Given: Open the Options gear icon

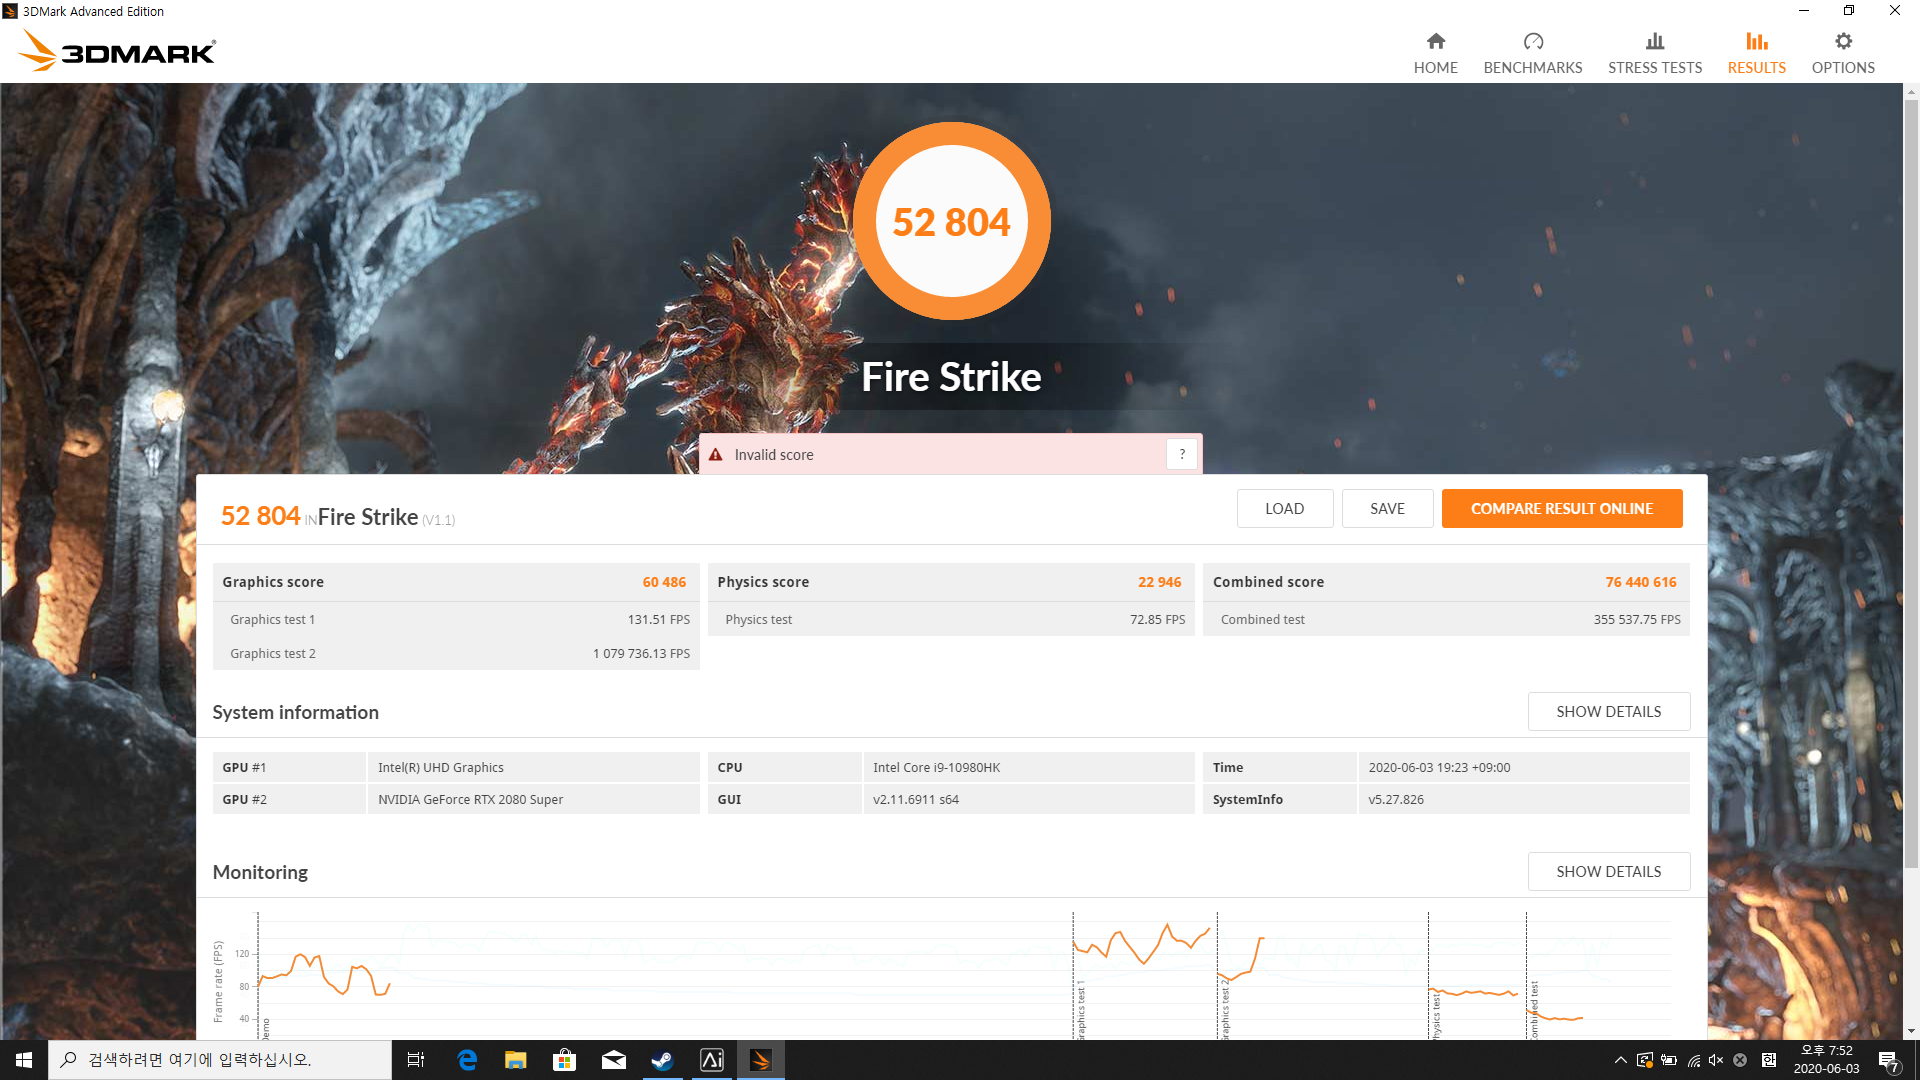Looking at the screenshot, I should pyautogui.click(x=1843, y=42).
